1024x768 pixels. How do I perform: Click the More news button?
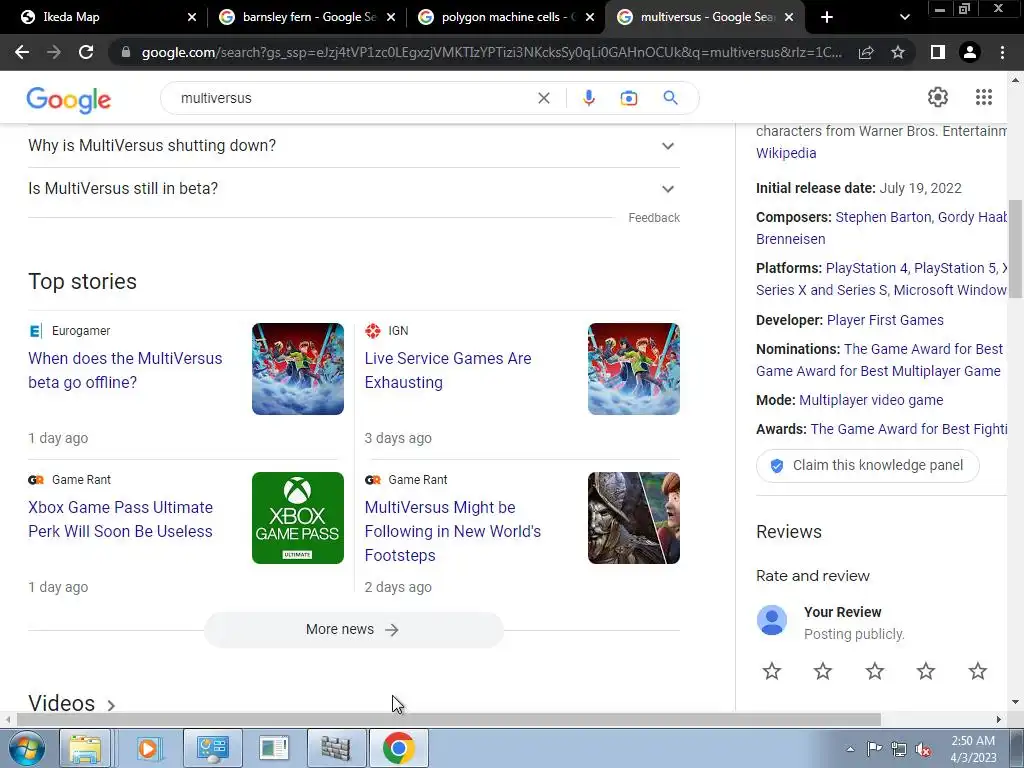coord(353,630)
